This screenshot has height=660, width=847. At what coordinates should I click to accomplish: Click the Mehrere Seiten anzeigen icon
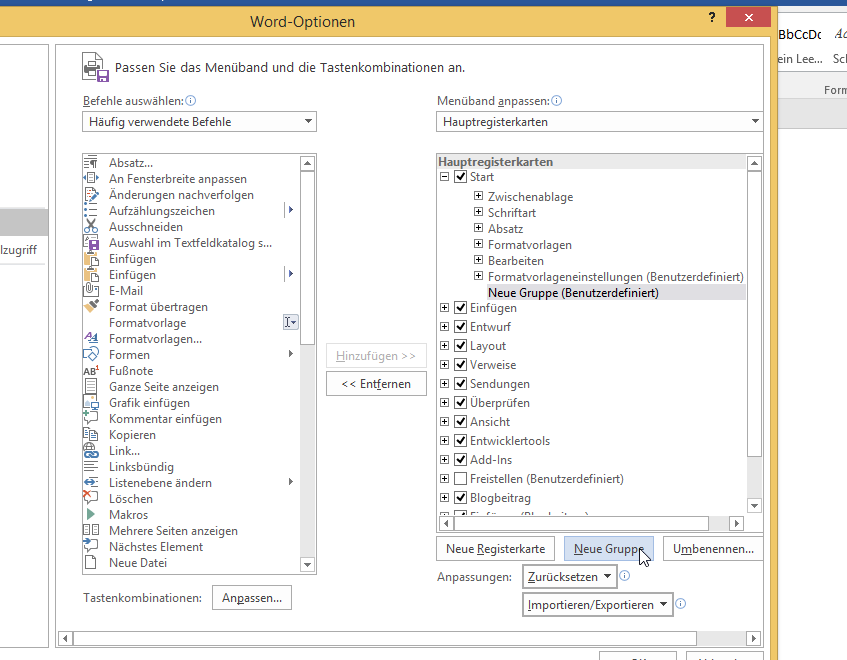click(x=91, y=530)
